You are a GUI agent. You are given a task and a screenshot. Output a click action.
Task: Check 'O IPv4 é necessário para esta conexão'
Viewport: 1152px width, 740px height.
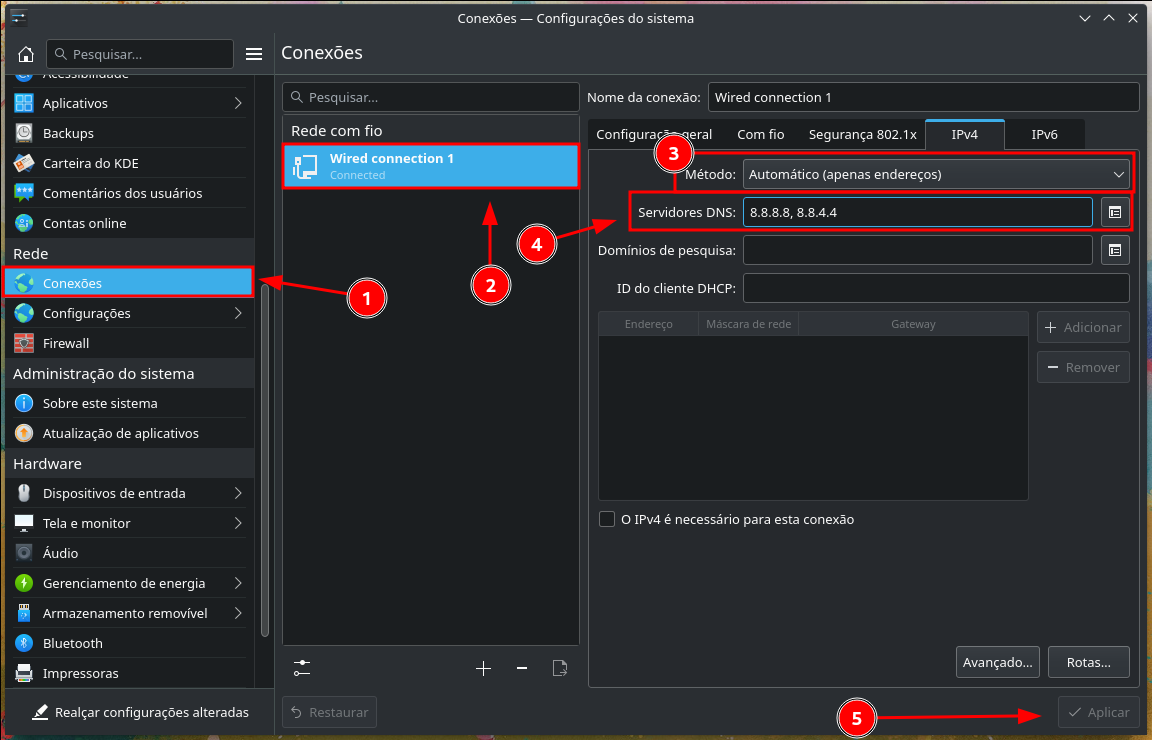607,519
